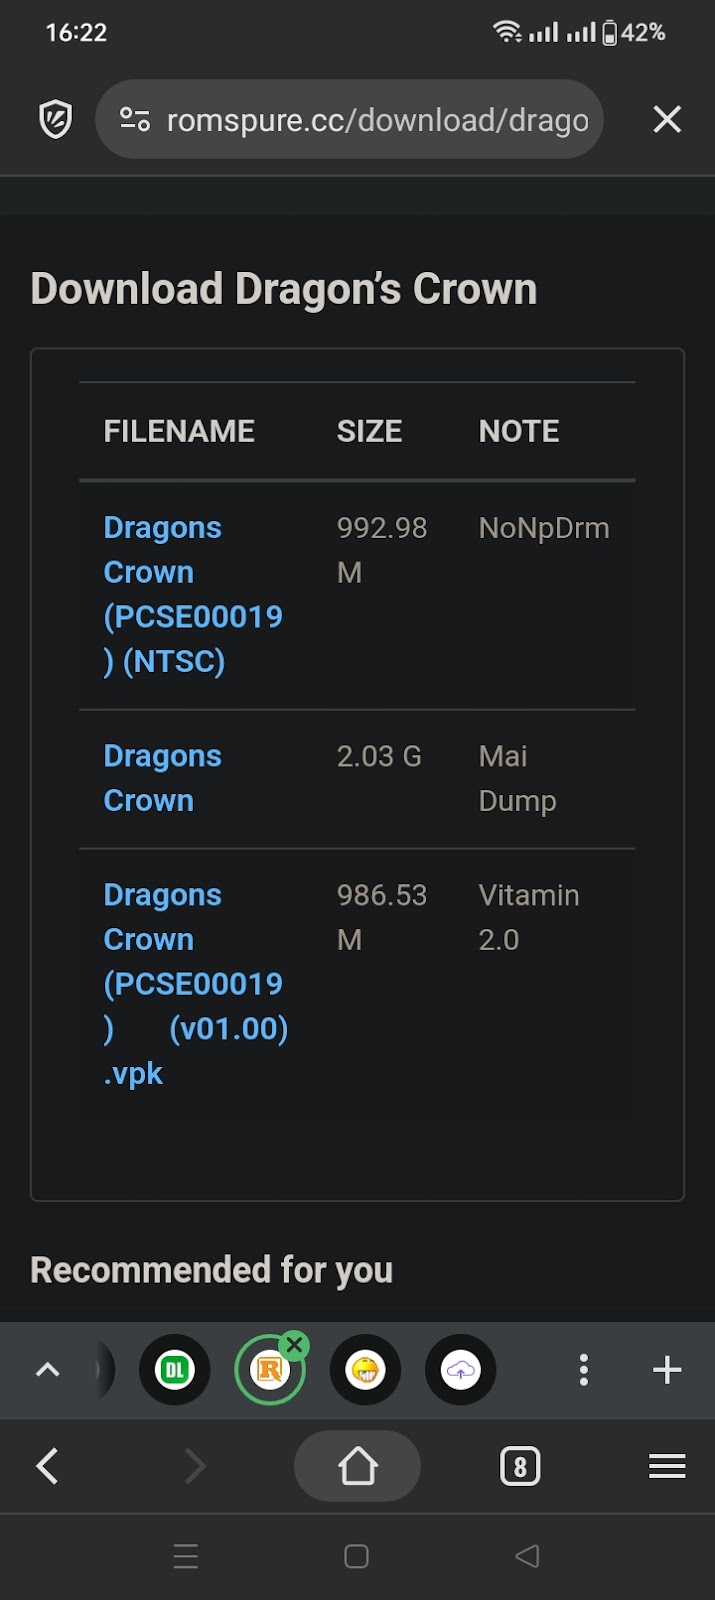Go back to the previous page
715x1600 pixels.
coord(48,1467)
